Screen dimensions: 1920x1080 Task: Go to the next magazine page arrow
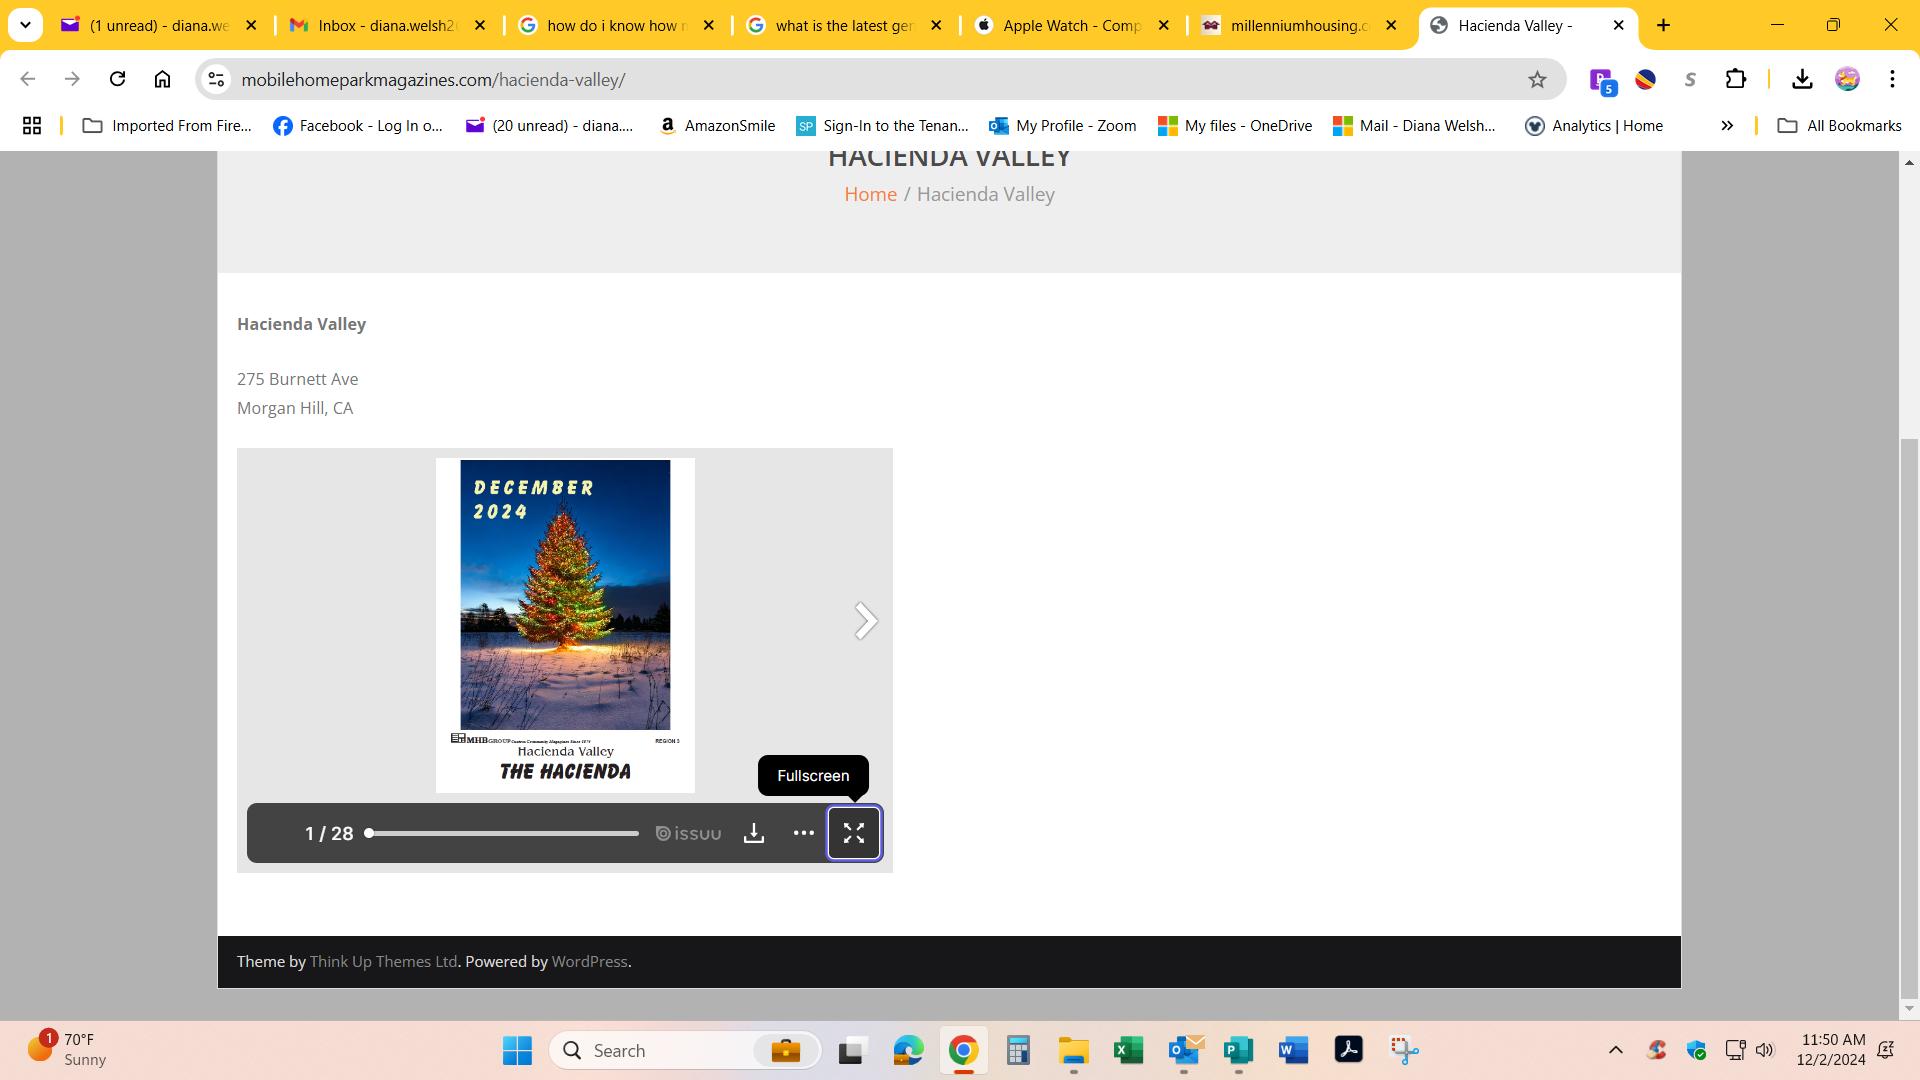click(865, 621)
